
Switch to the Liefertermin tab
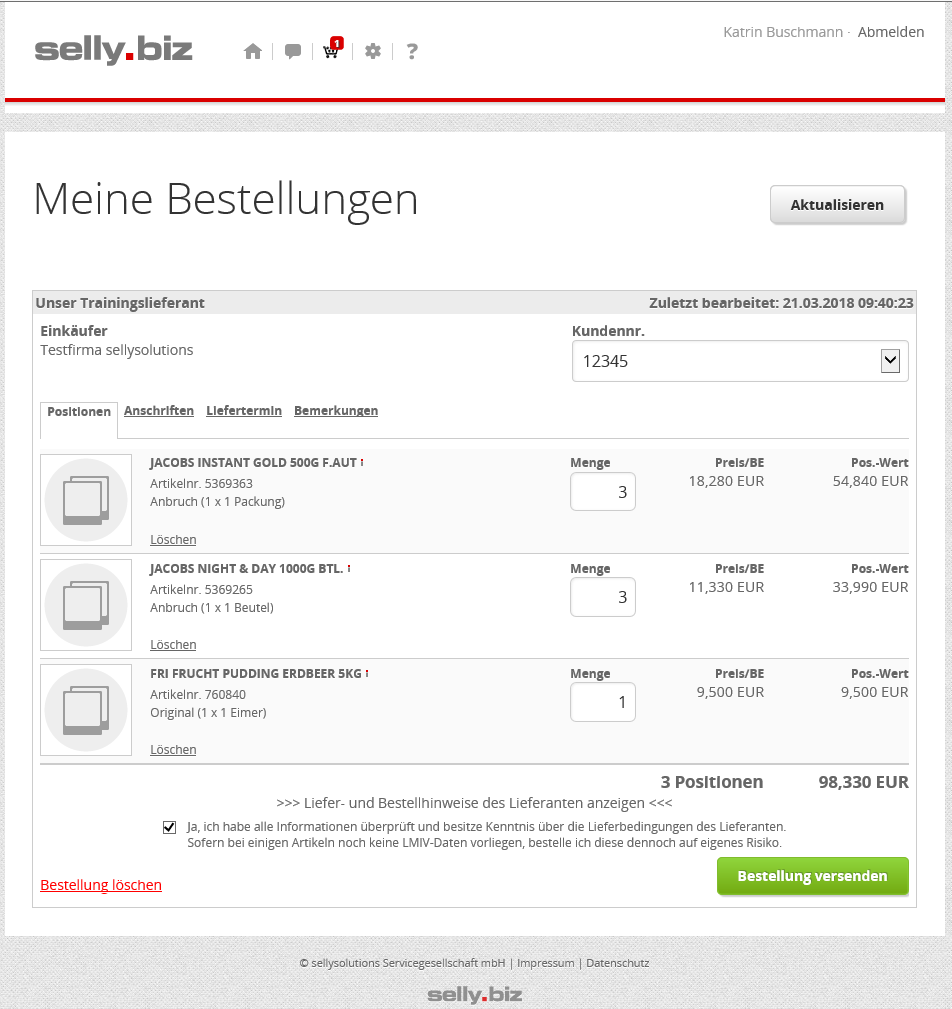pos(244,411)
